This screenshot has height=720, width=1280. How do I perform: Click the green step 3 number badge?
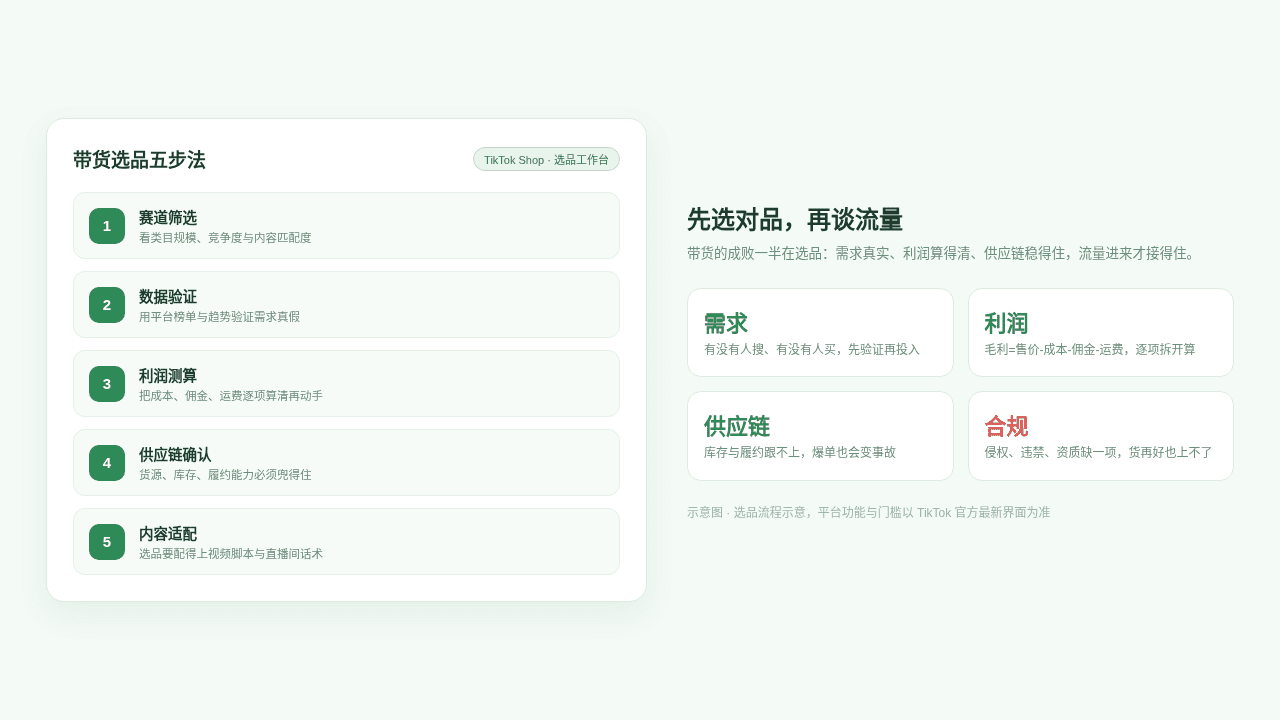pyautogui.click(x=107, y=384)
